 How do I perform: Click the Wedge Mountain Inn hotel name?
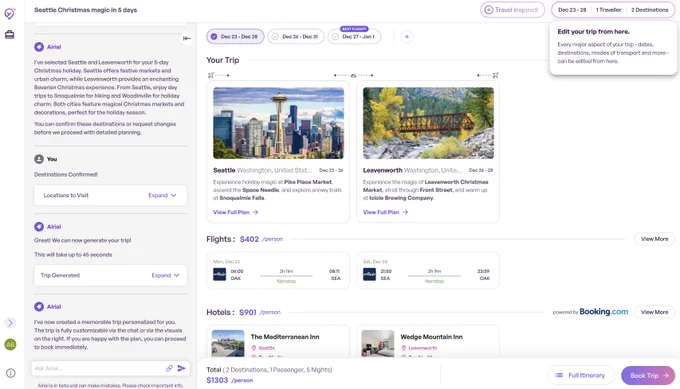pos(432,337)
